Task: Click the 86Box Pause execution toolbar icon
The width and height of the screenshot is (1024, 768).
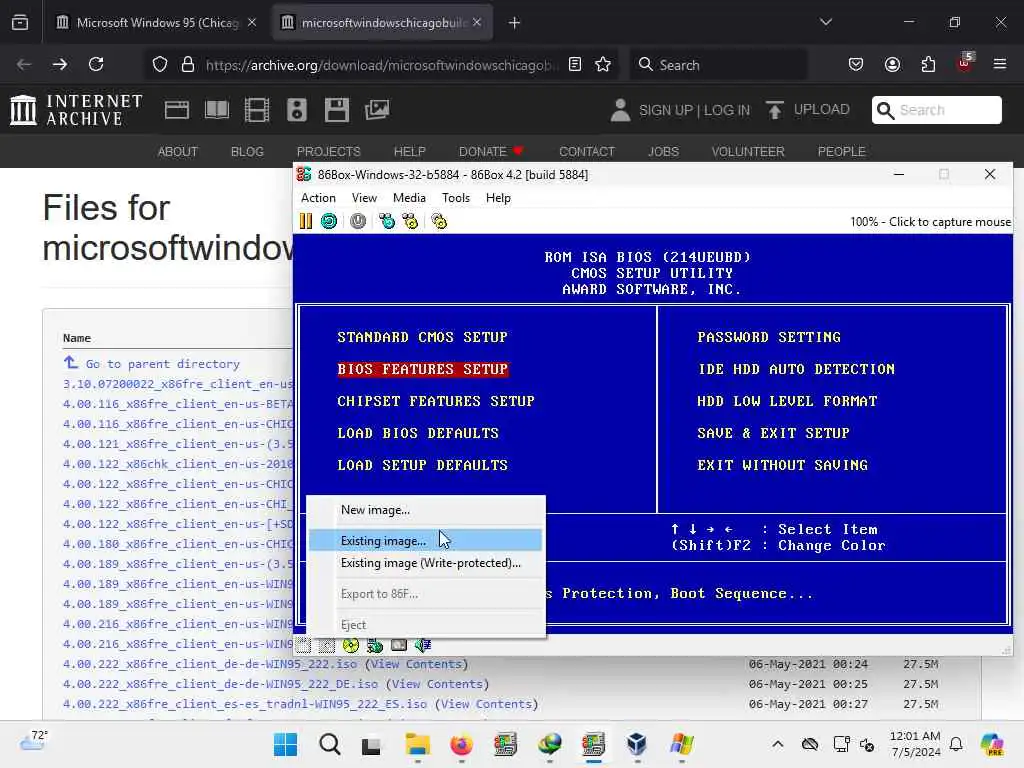Action: pos(306,221)
